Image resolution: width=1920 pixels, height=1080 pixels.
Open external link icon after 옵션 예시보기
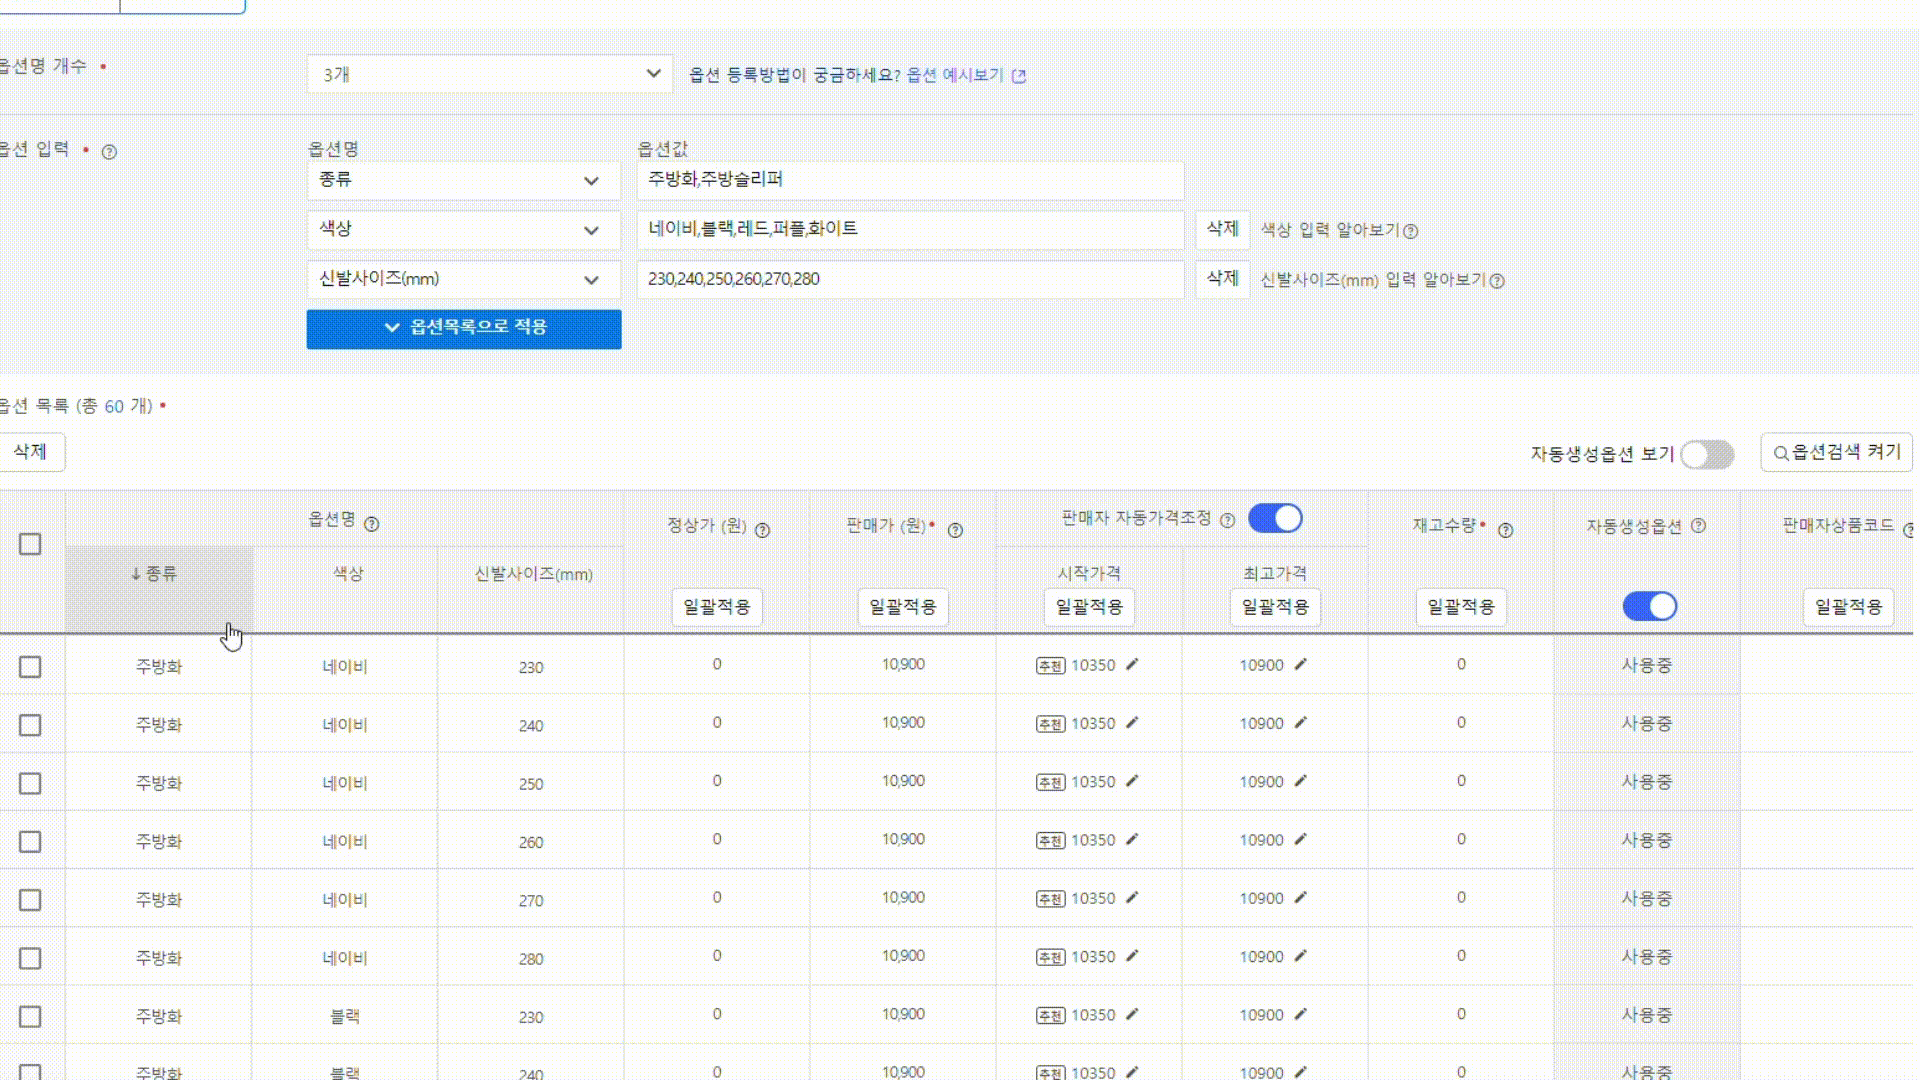[1019, 76]
